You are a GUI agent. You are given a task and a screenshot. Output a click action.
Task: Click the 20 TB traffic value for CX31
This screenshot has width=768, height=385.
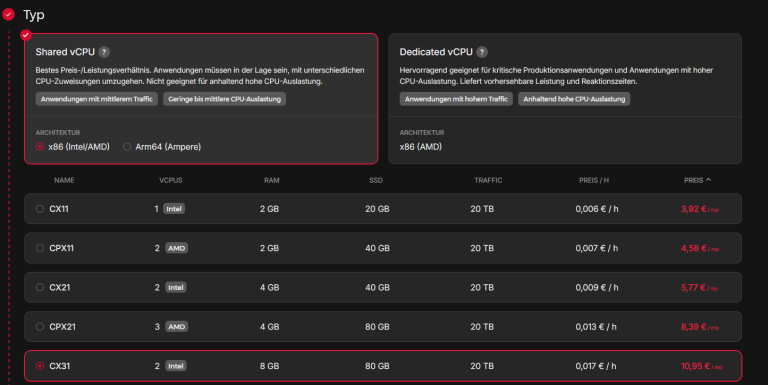pos(482,366)
